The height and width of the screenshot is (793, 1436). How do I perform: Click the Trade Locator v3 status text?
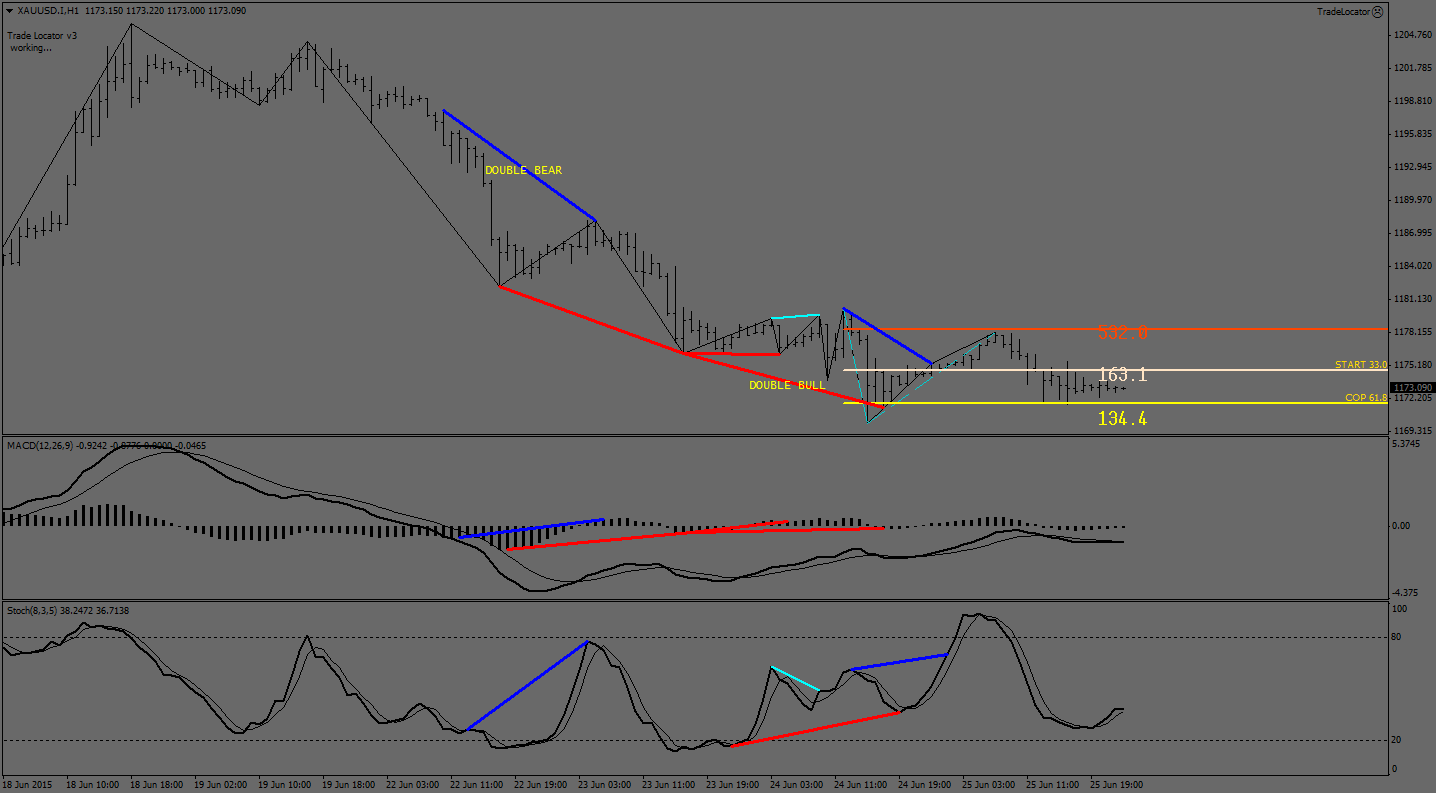coord(42,35)
